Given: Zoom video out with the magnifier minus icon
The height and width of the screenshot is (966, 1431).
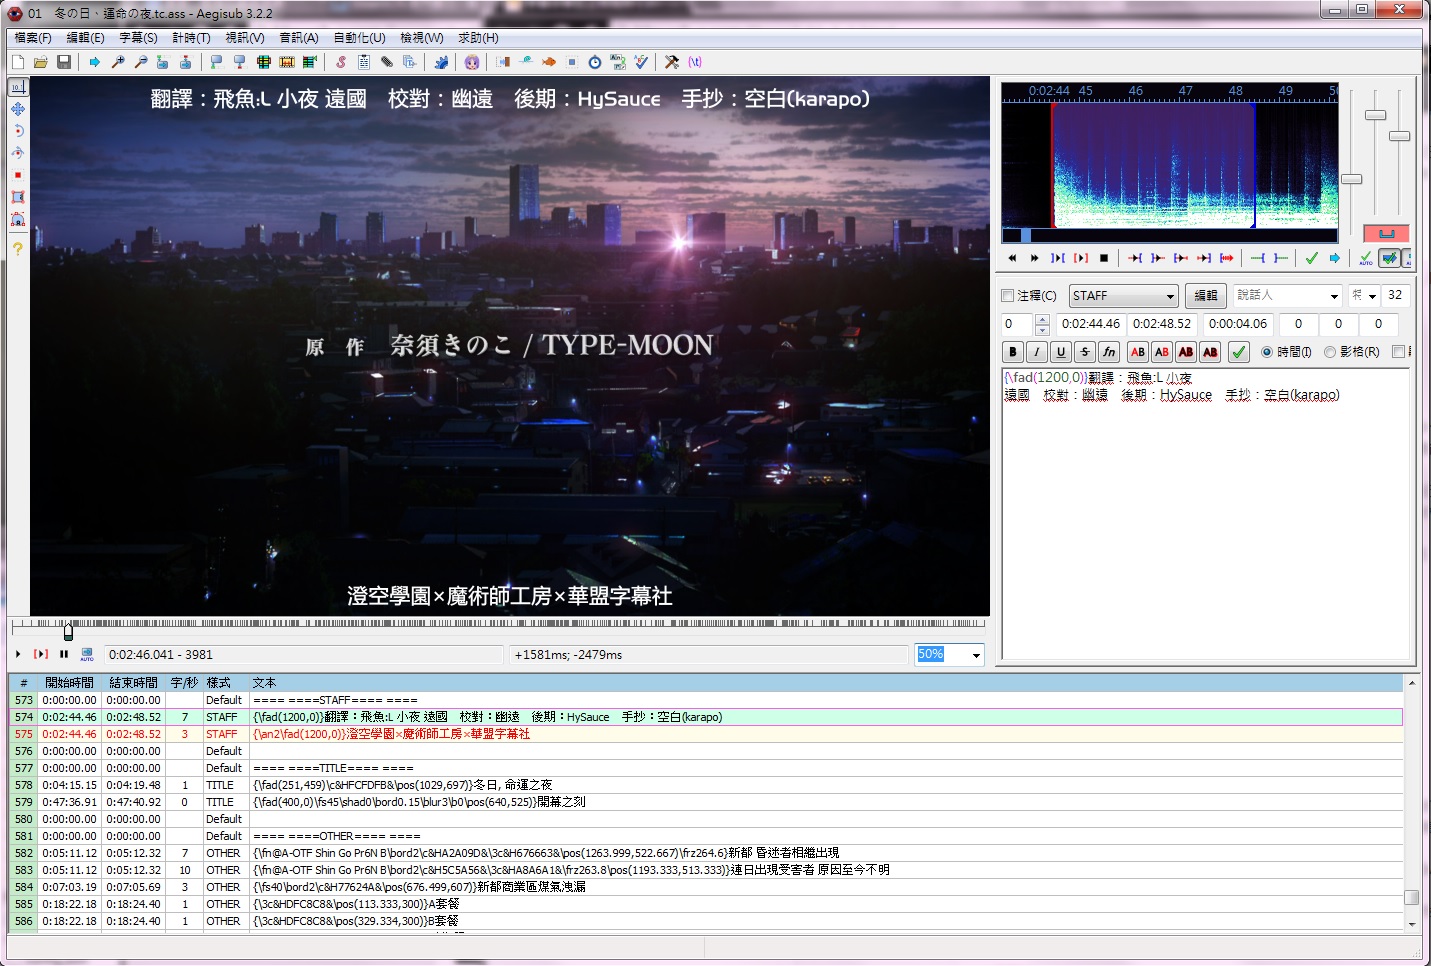Looking at the screenshot, I should [x=141, y=62].
